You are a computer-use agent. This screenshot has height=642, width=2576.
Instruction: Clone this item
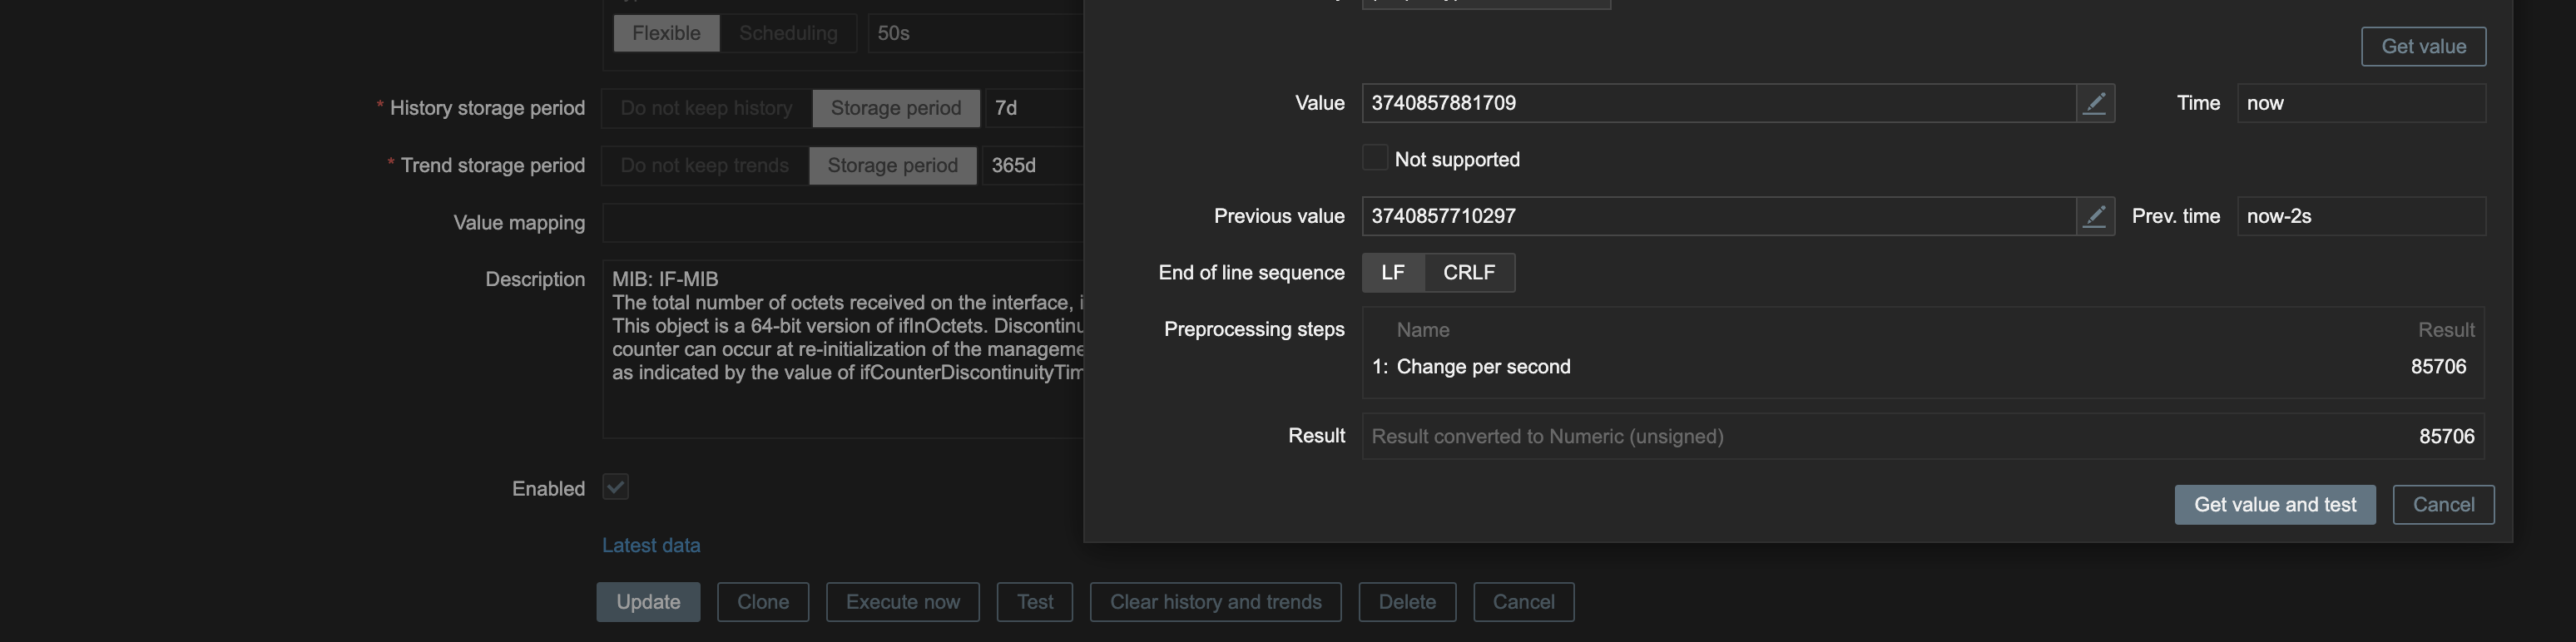pos(763,602)
